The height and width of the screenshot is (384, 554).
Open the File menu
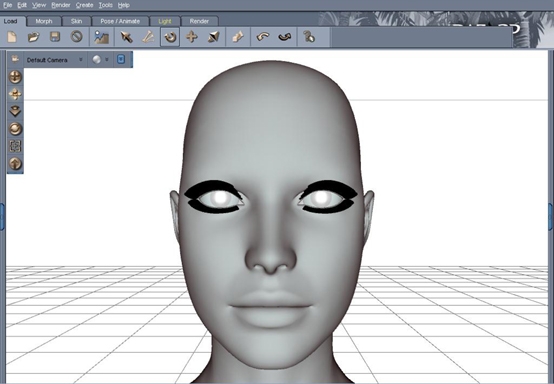(7, 5)
